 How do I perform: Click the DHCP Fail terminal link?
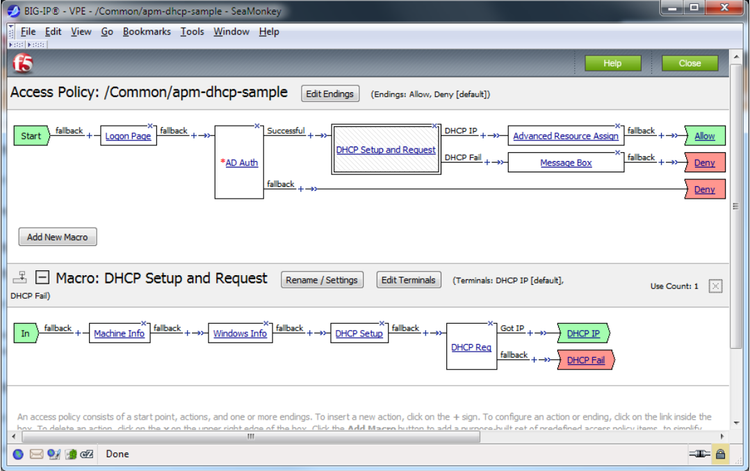(586, 361)
